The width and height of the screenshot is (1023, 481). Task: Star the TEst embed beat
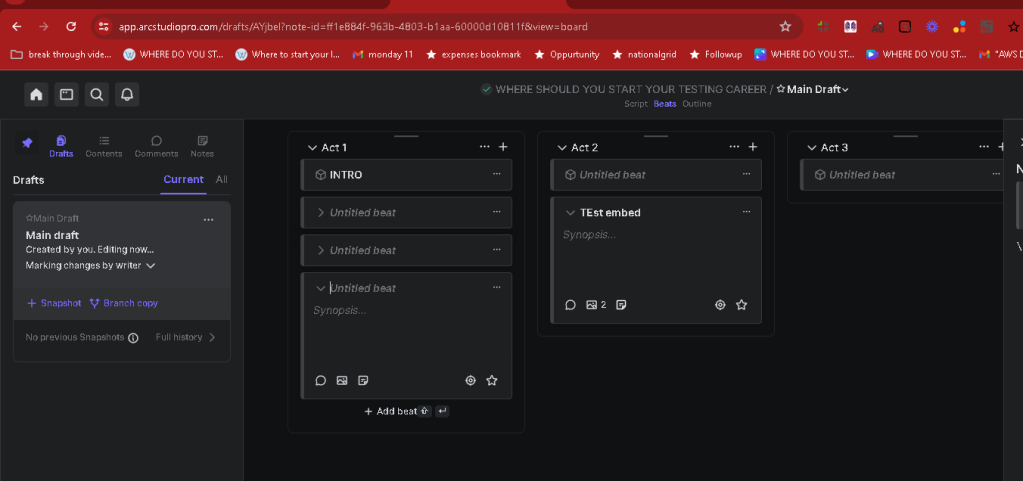[x=742, y=305]
